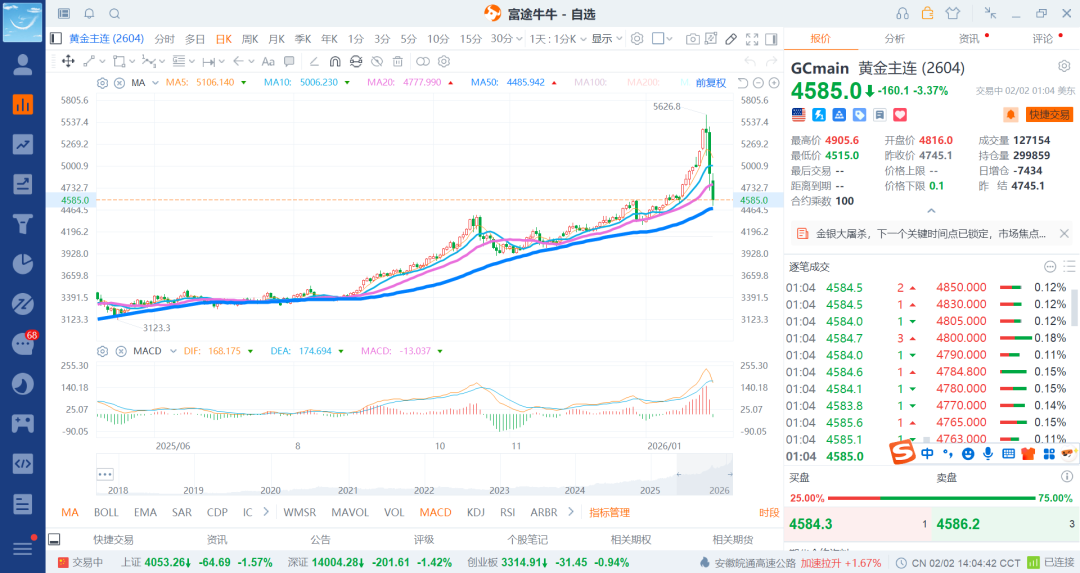Hide all drawings with eye-slash icon
Viewport: 1080px width, 573px height.
click(377, 61)
